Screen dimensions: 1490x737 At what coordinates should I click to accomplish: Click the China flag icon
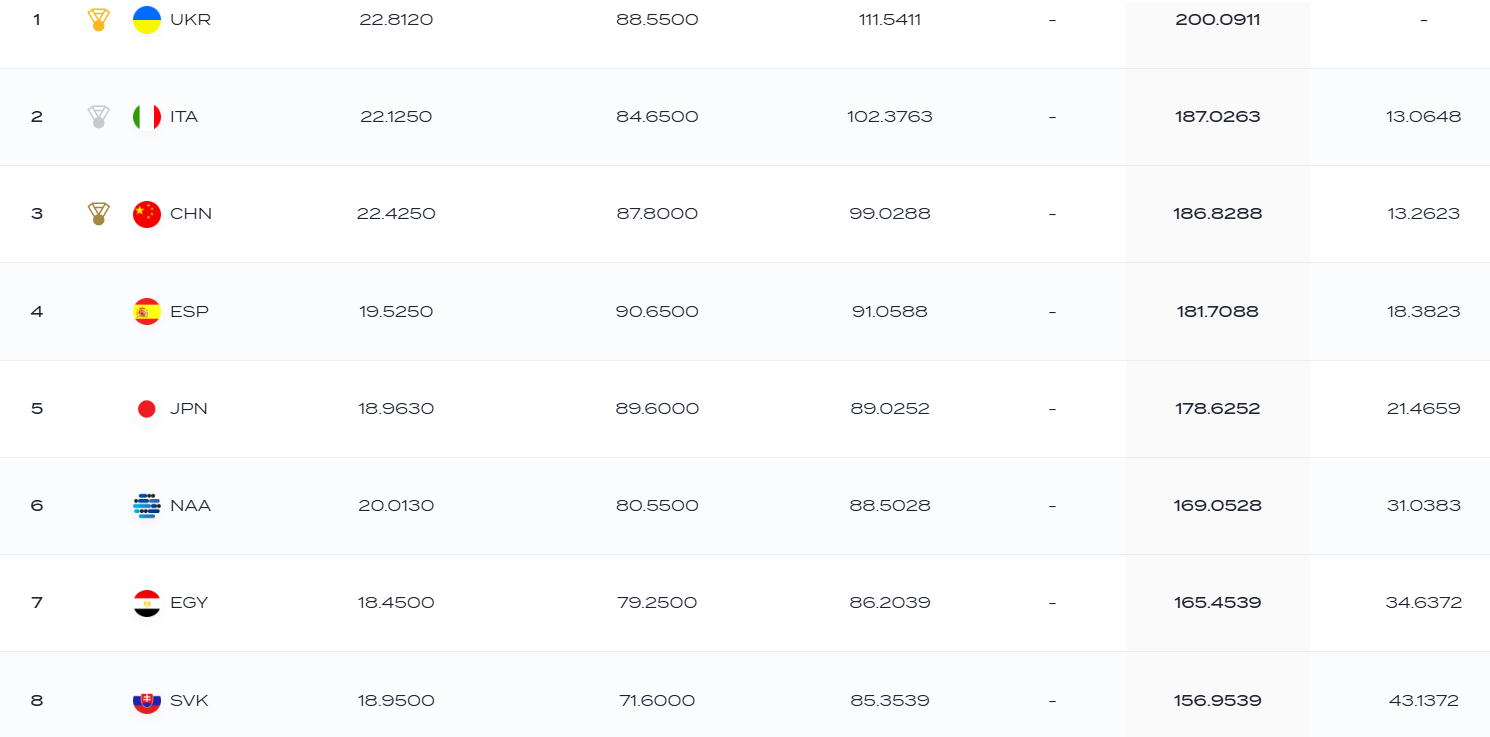147,214
